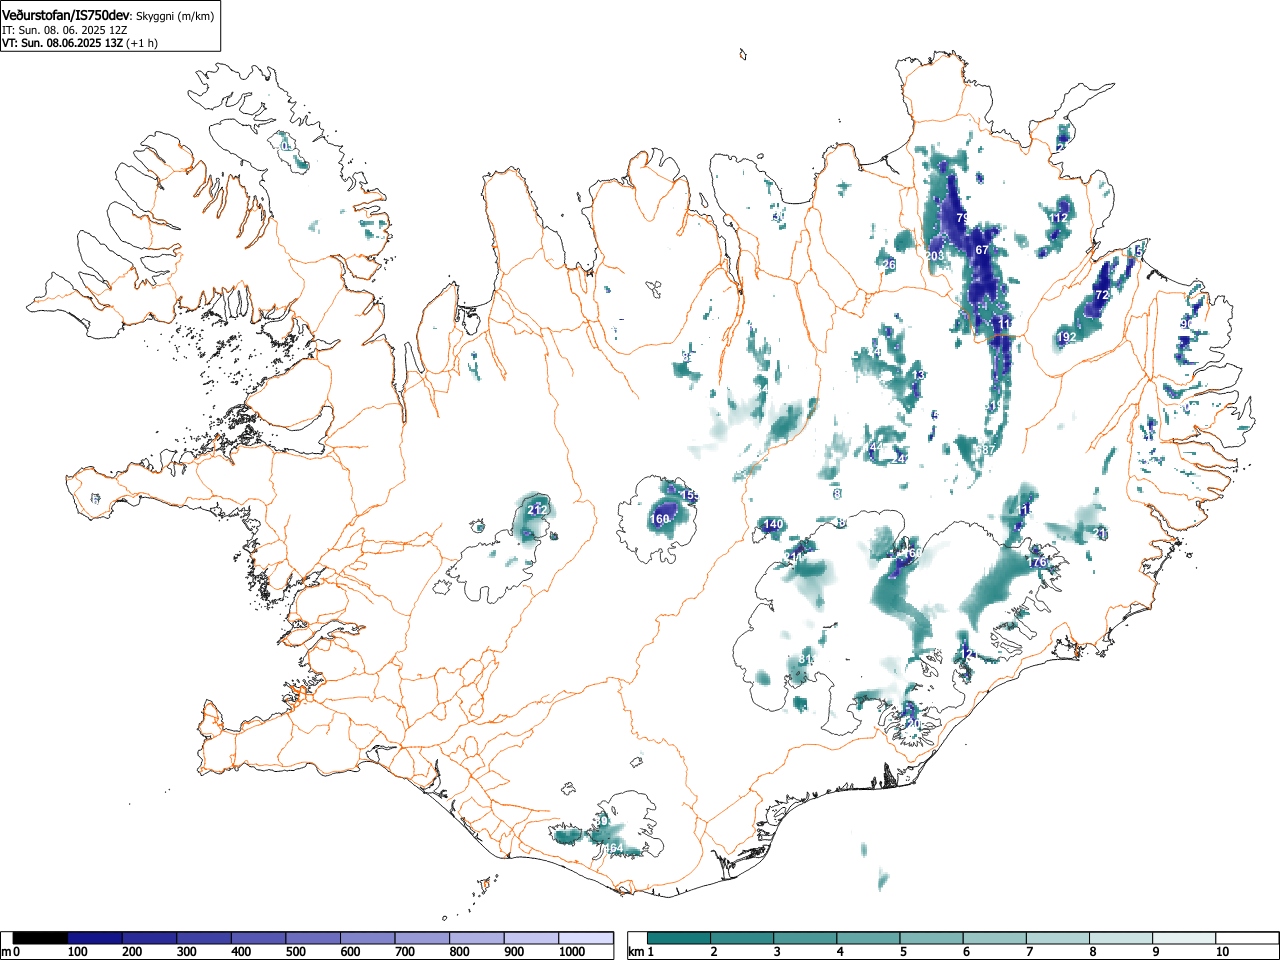Select the 700–800 m legend swatch

(x=422, y=938)
